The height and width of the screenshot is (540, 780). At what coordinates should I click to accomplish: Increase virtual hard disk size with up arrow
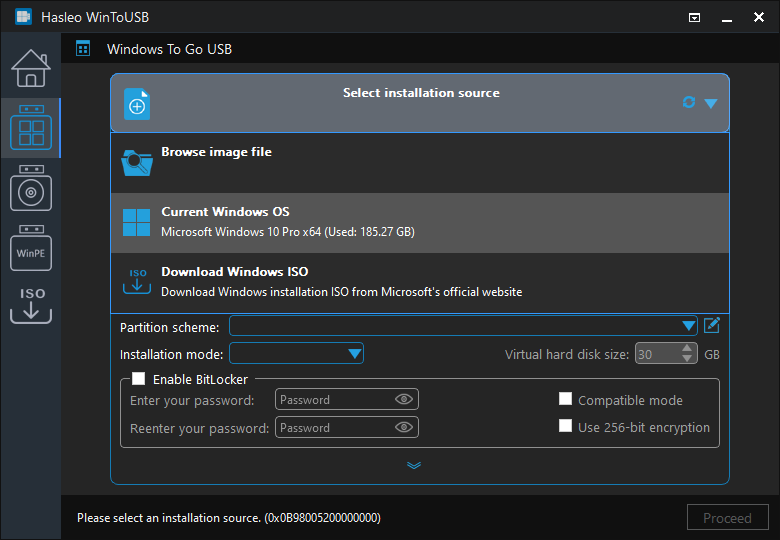687,349
